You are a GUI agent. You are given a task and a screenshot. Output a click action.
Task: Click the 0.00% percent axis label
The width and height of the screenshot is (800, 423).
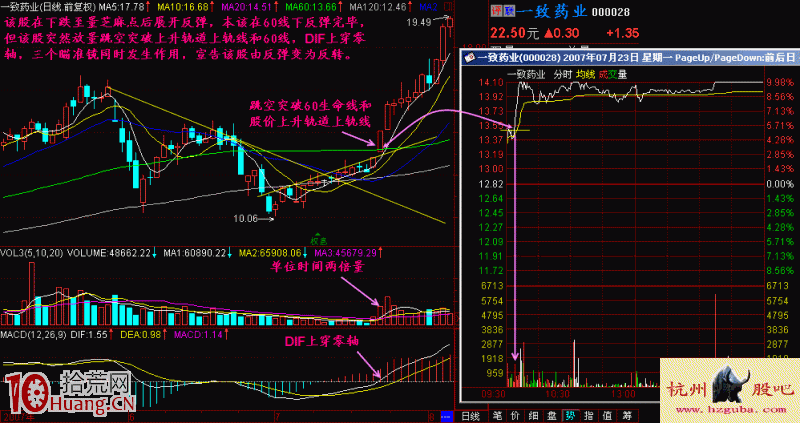[x=781, y=184]
